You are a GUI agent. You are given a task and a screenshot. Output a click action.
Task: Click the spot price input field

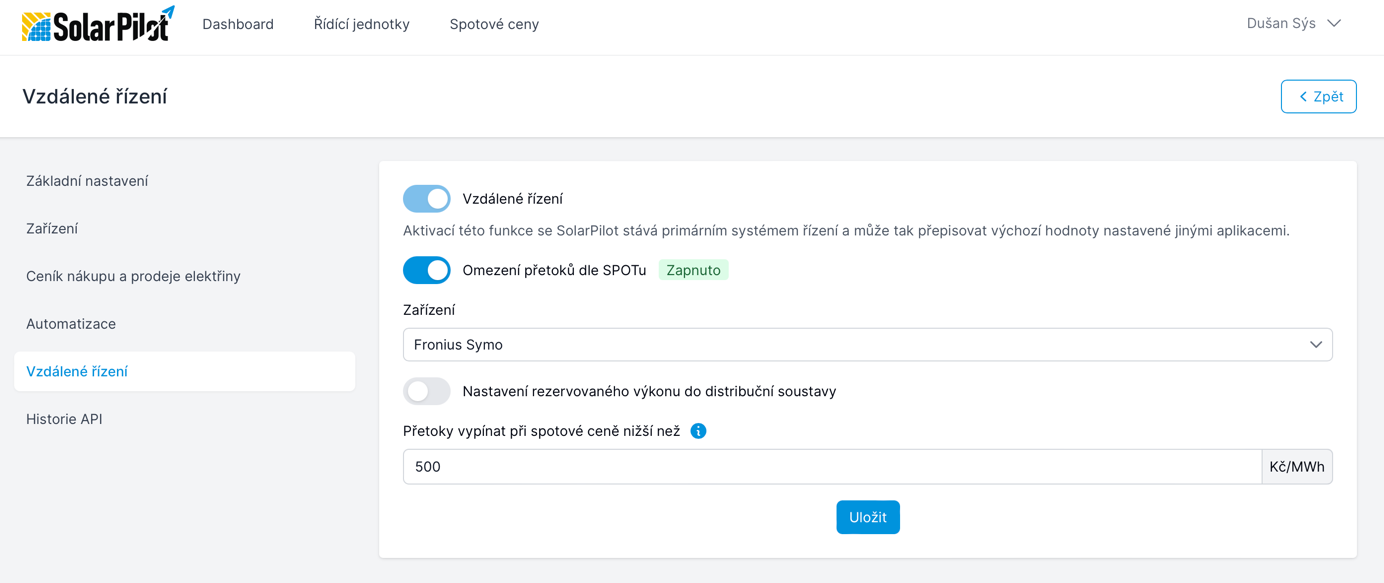tap(832, 467)
